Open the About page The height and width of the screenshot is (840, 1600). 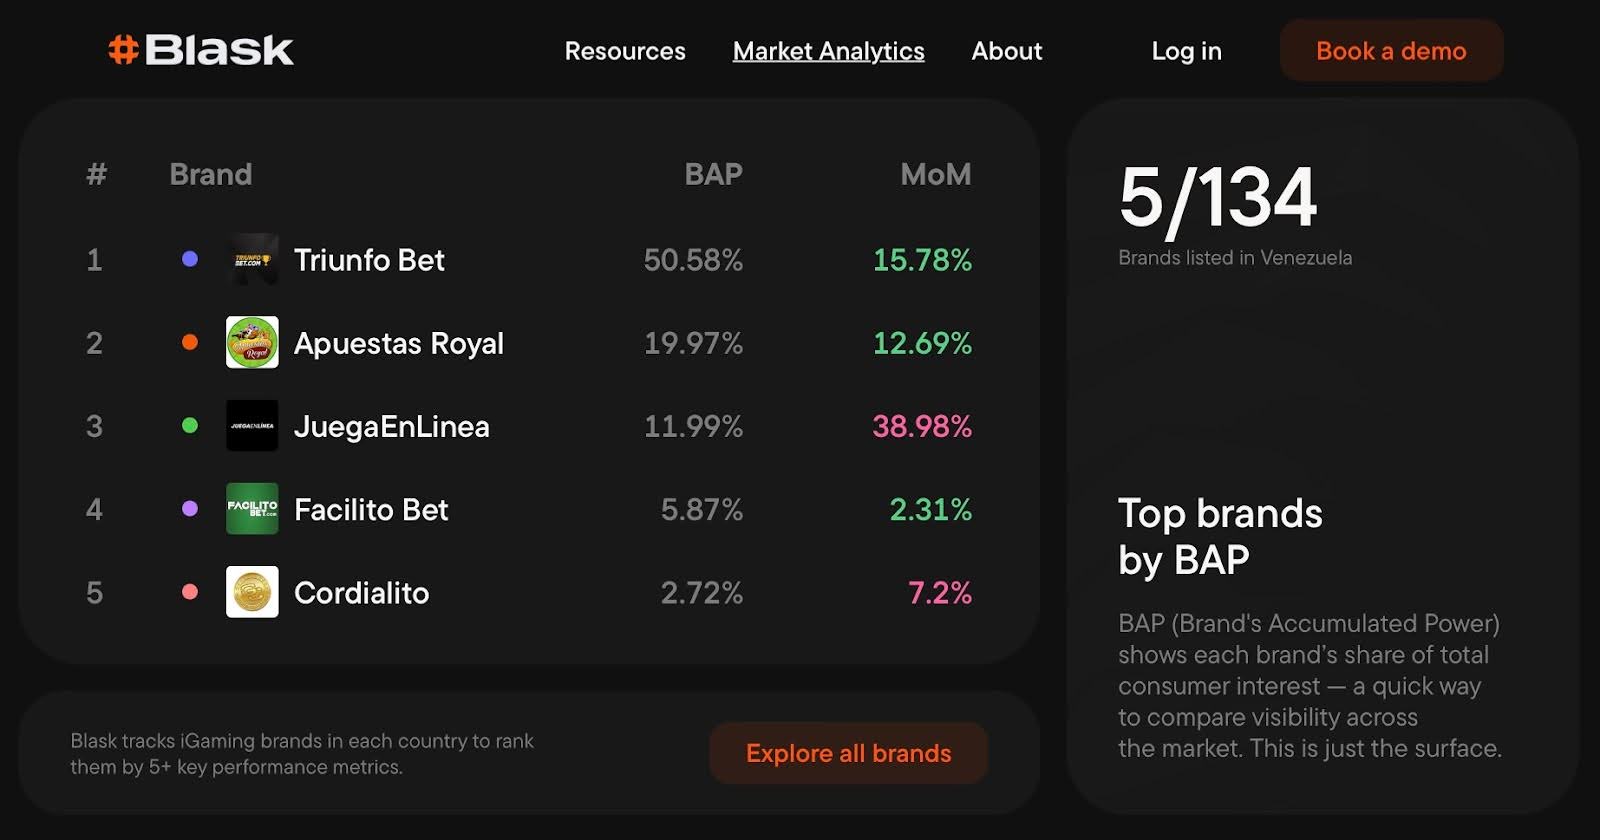[1006, 51]
